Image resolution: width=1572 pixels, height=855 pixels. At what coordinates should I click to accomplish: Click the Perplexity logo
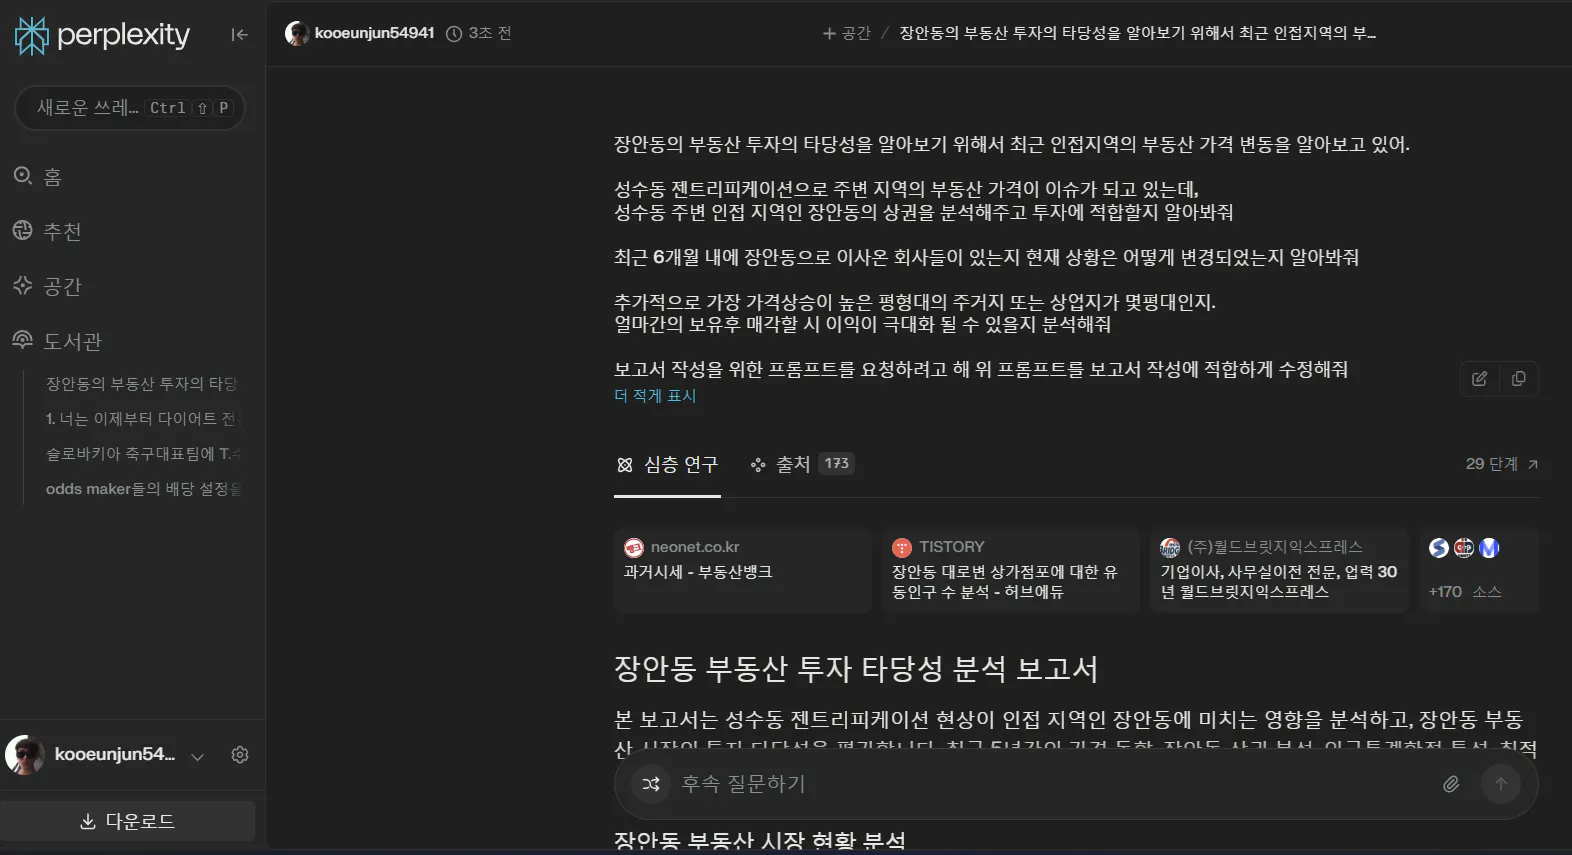coord(102,35)
